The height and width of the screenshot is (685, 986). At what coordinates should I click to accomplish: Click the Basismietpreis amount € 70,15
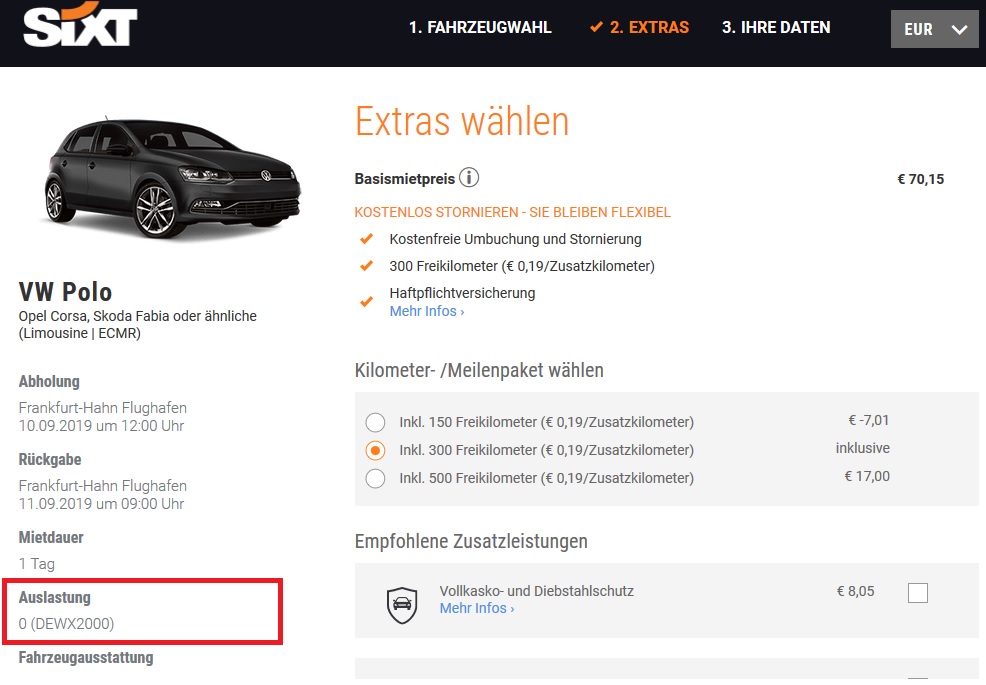921,179
